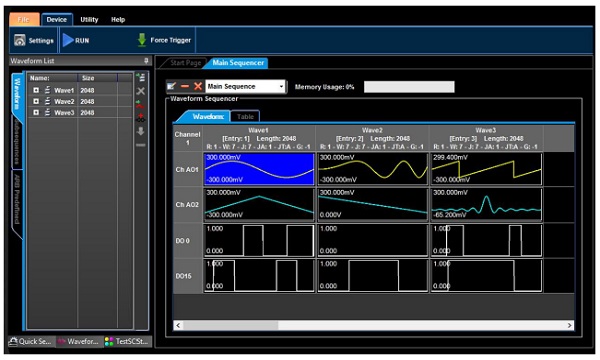Click the Settings gear icon in toolbar
The height and width of the screenshot is (360, 600).
[x=20, y=40]
